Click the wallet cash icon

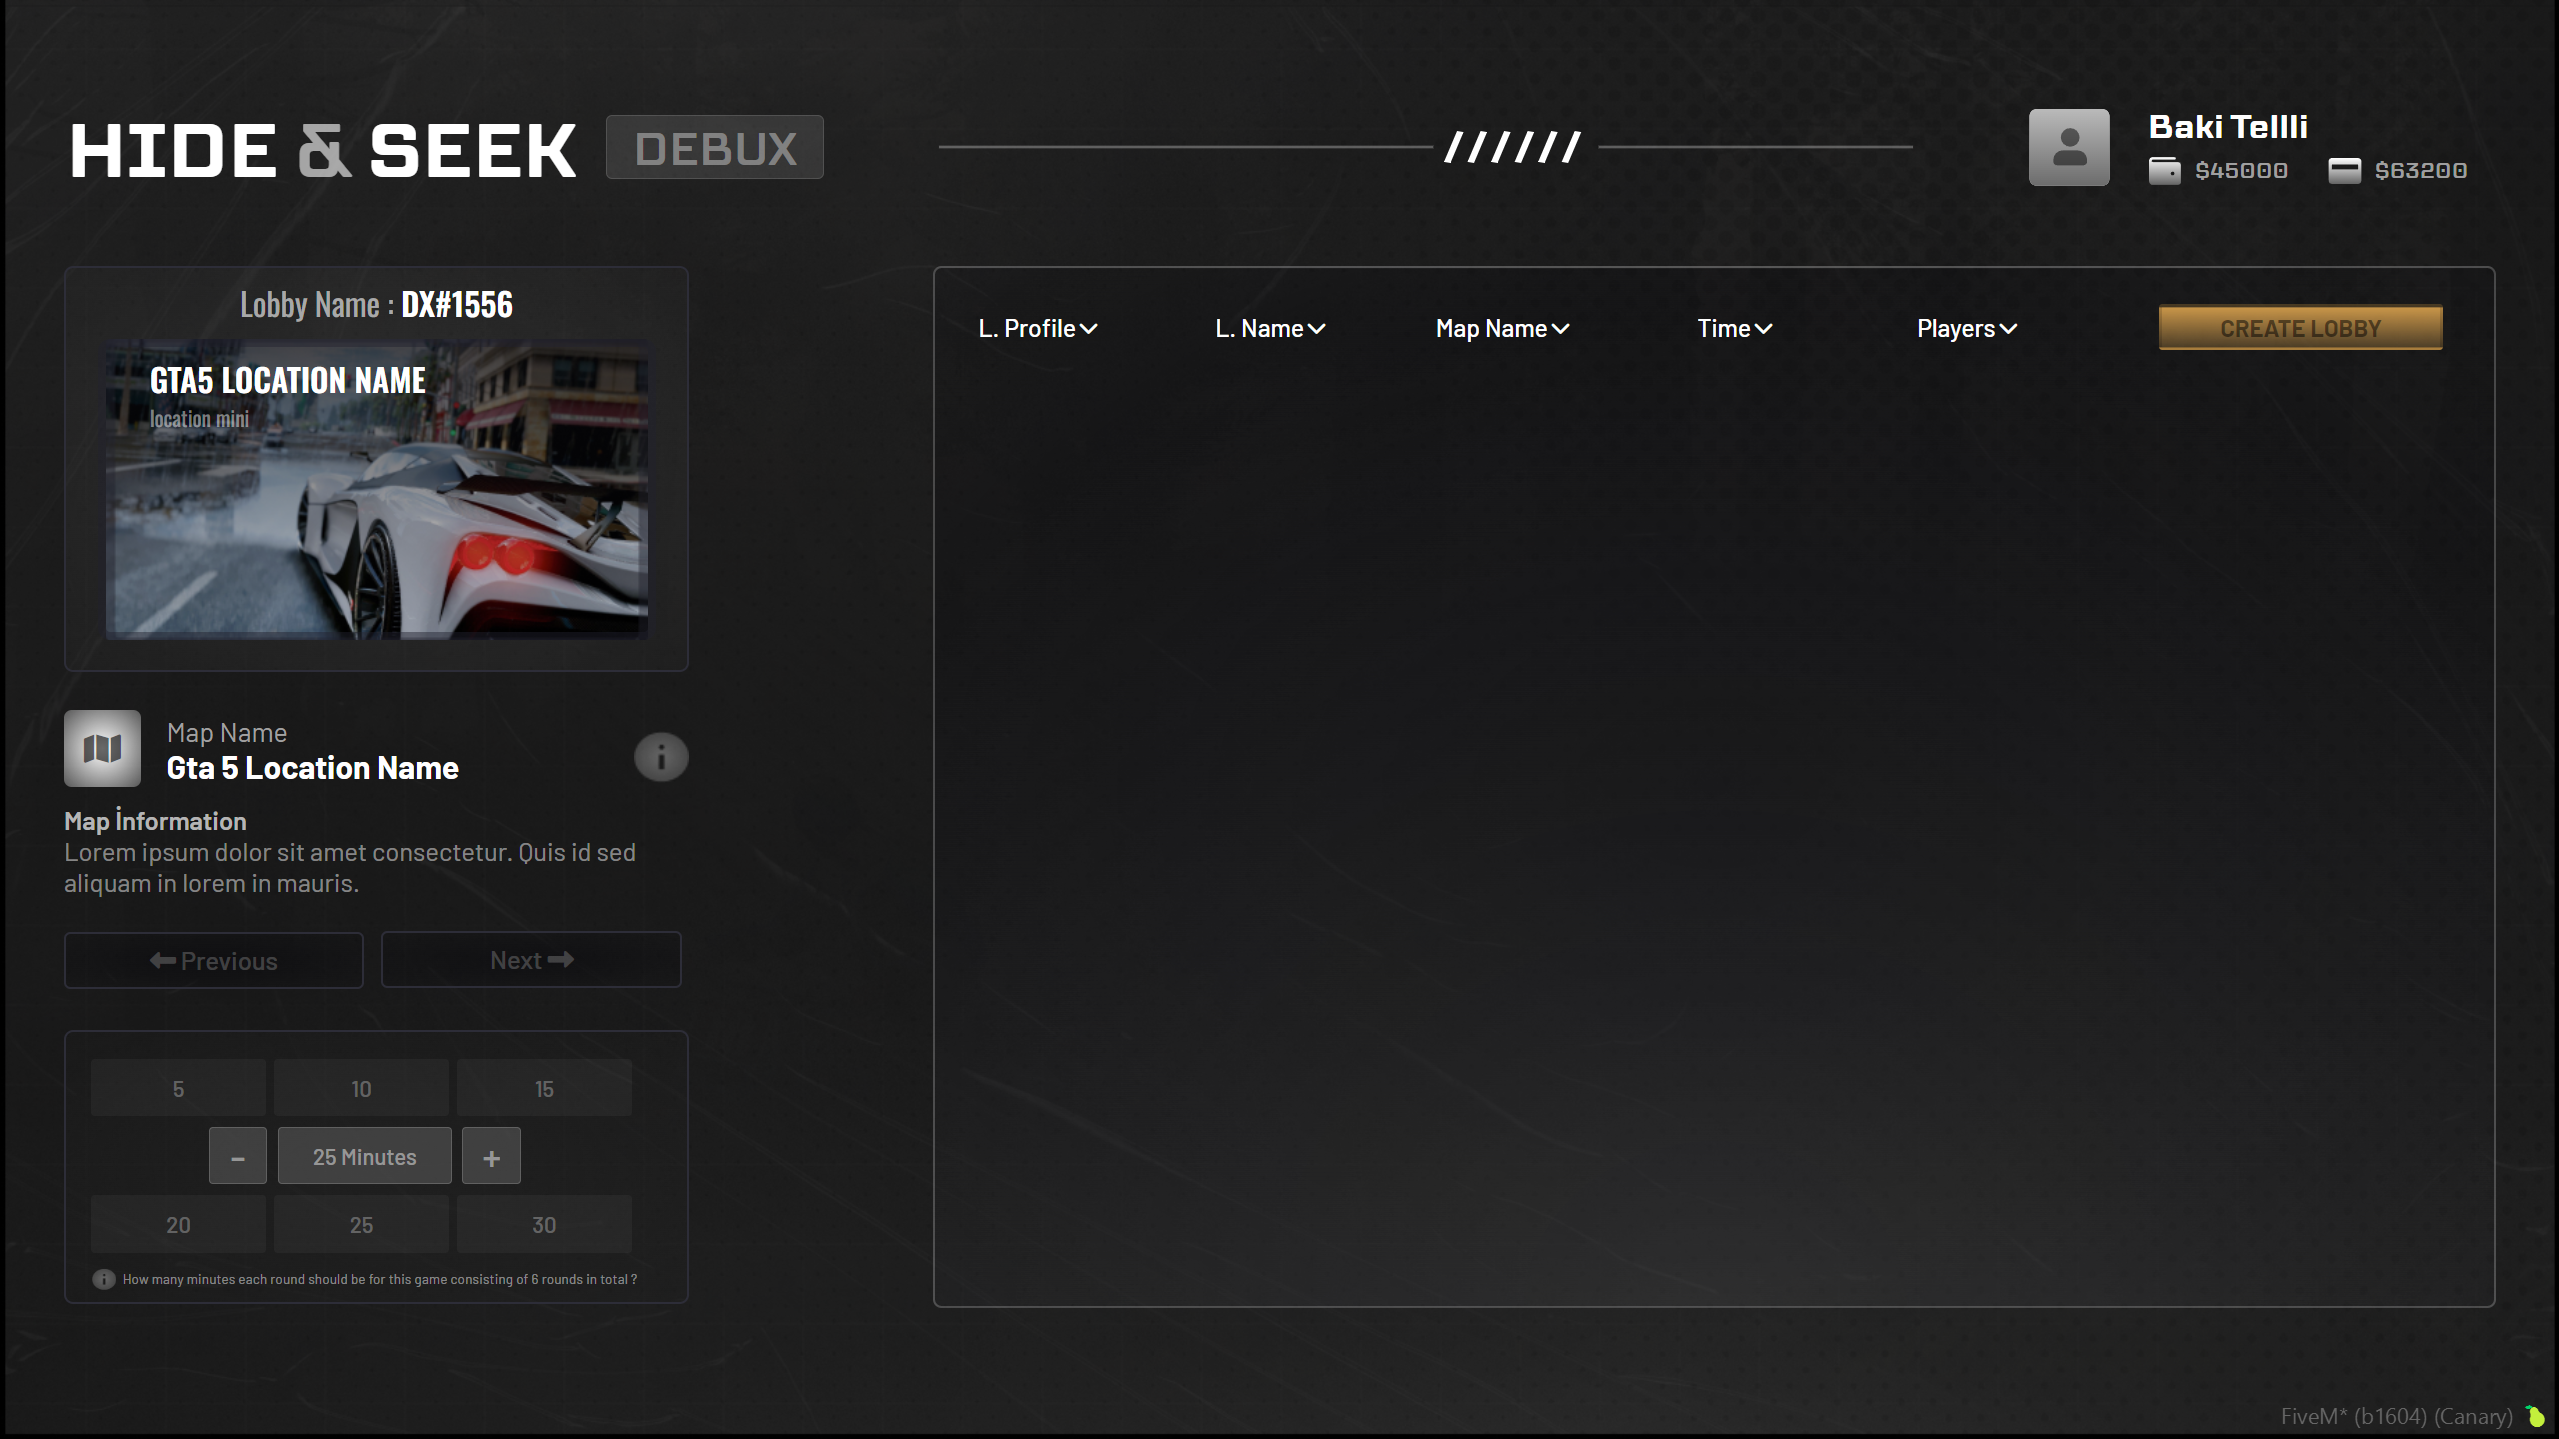[2164, 171]
